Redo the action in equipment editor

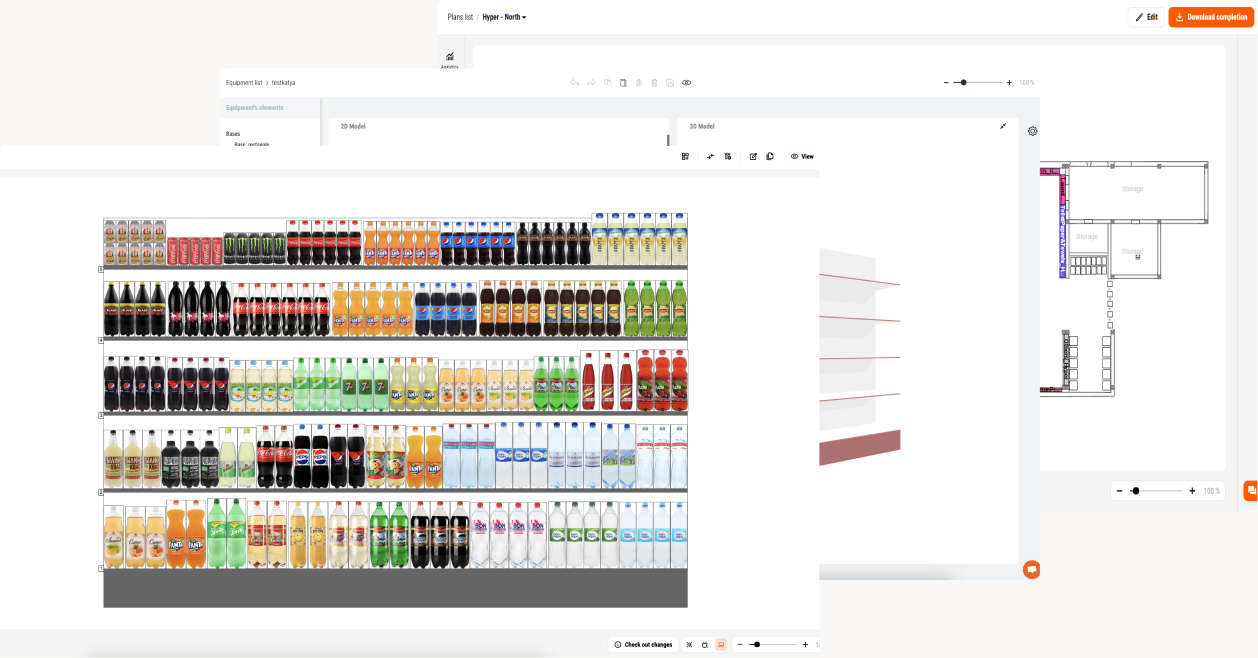pyautogui.click(x=591, y=83)
